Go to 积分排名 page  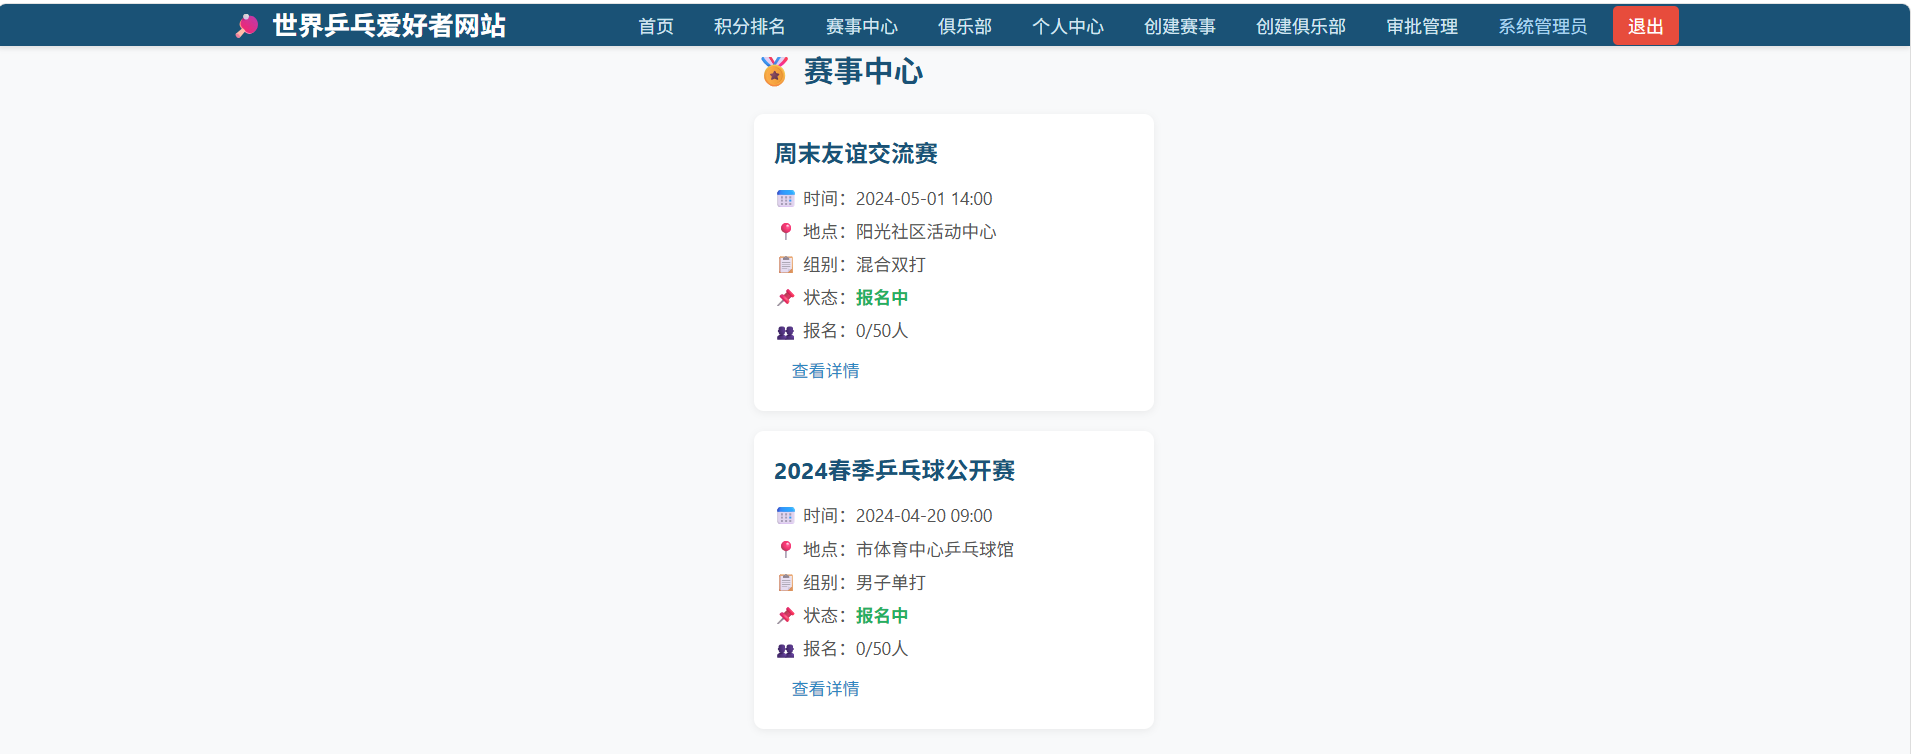coord(749,26)
